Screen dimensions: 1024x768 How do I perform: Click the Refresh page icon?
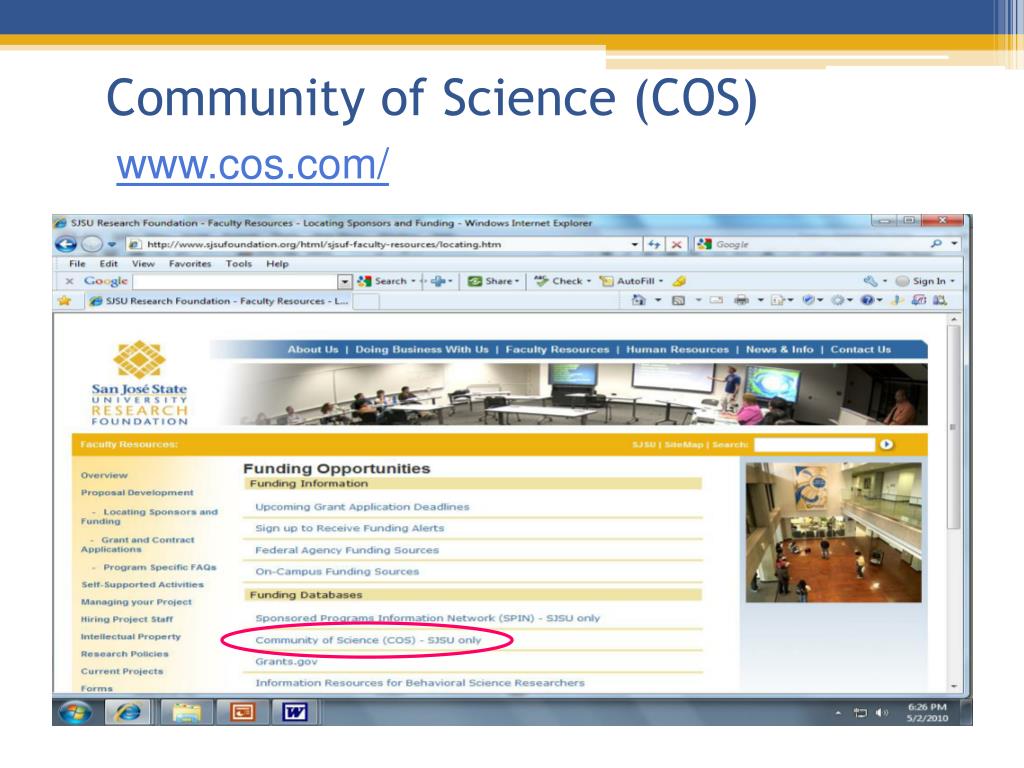[654, 244]
